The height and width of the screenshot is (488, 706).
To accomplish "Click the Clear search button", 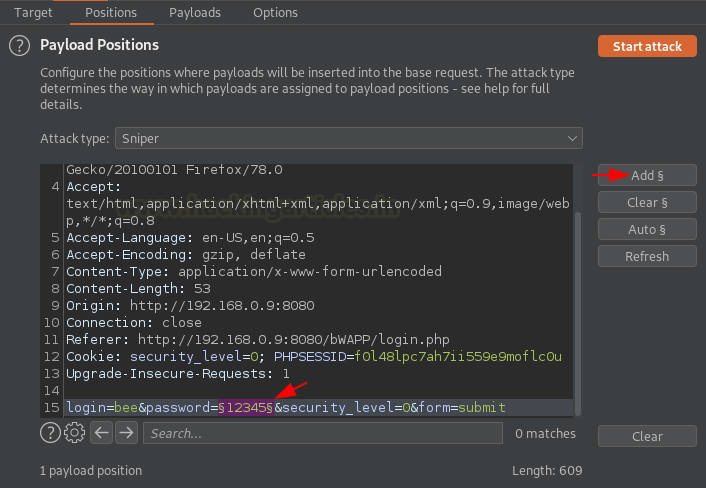I will (647, 436).
